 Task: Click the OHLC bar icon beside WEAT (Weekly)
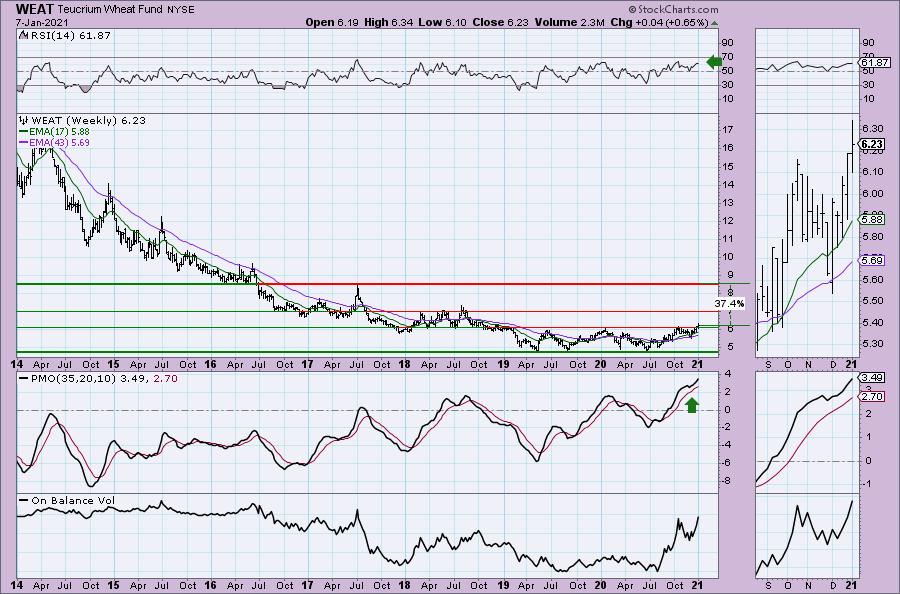pyautogui.click(x=24, y=121)
